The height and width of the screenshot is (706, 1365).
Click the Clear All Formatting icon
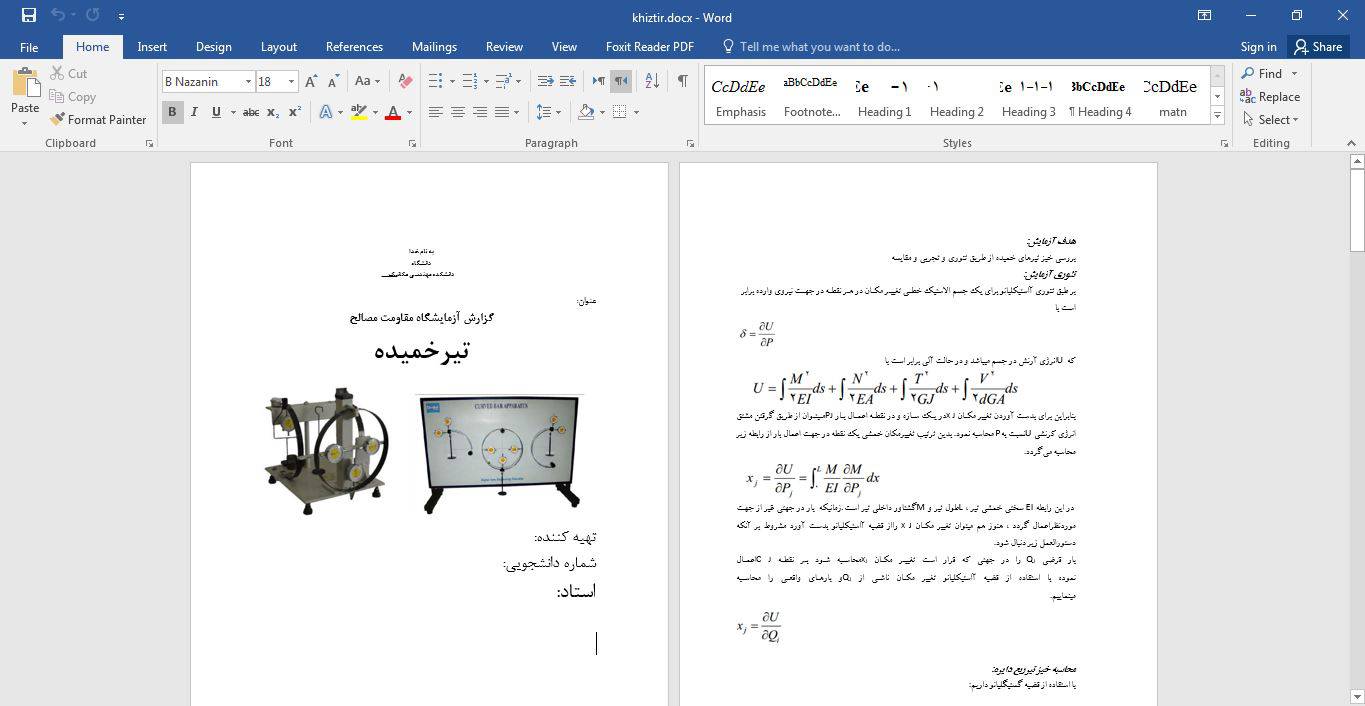tap(405, 81)
